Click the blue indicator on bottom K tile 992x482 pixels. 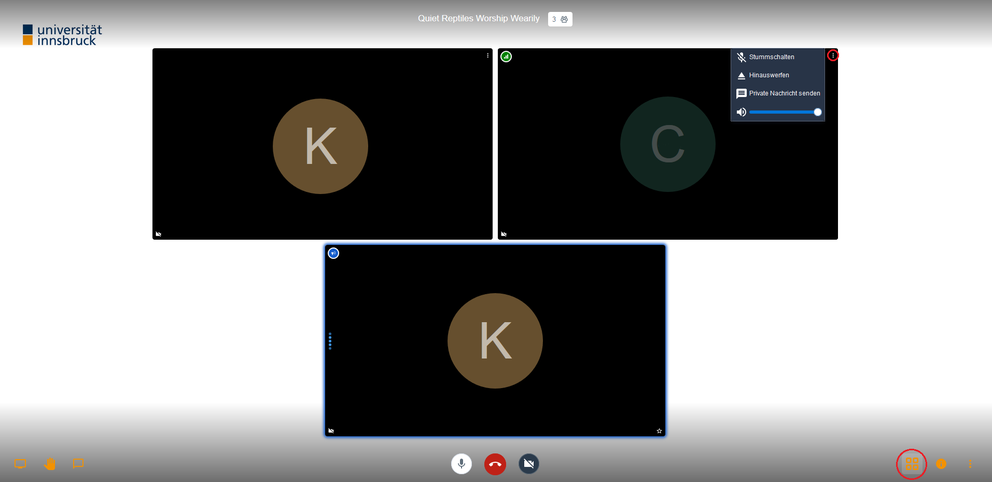pyautogui.click(x=333, y=253)
